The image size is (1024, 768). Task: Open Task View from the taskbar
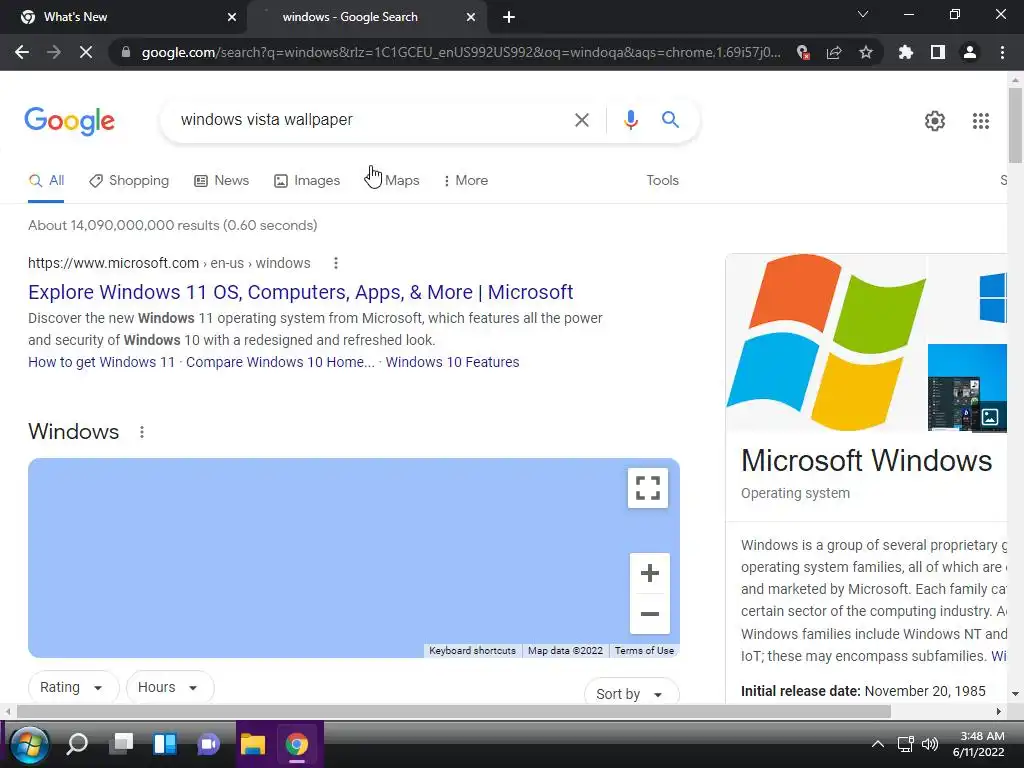[121, 743]
